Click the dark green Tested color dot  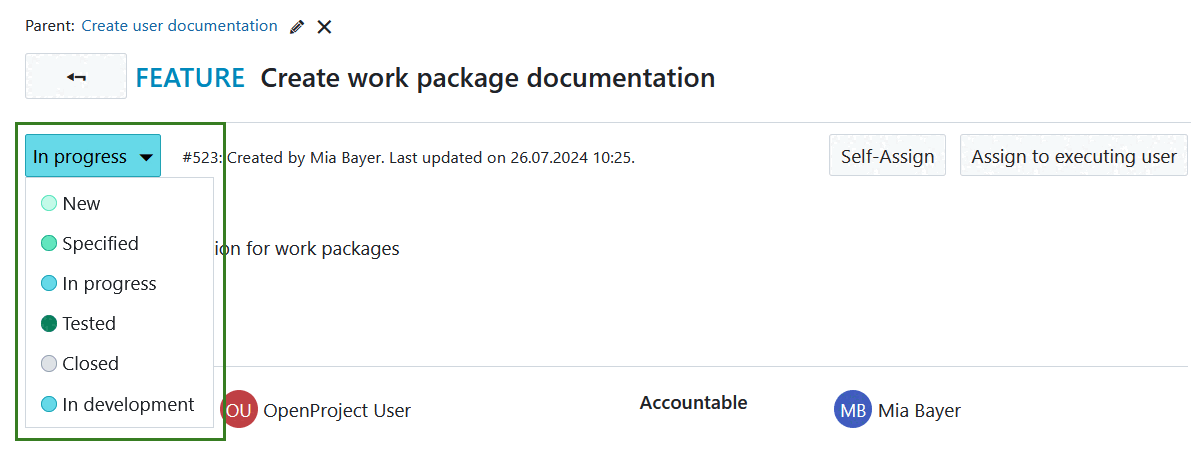[49, 323]
